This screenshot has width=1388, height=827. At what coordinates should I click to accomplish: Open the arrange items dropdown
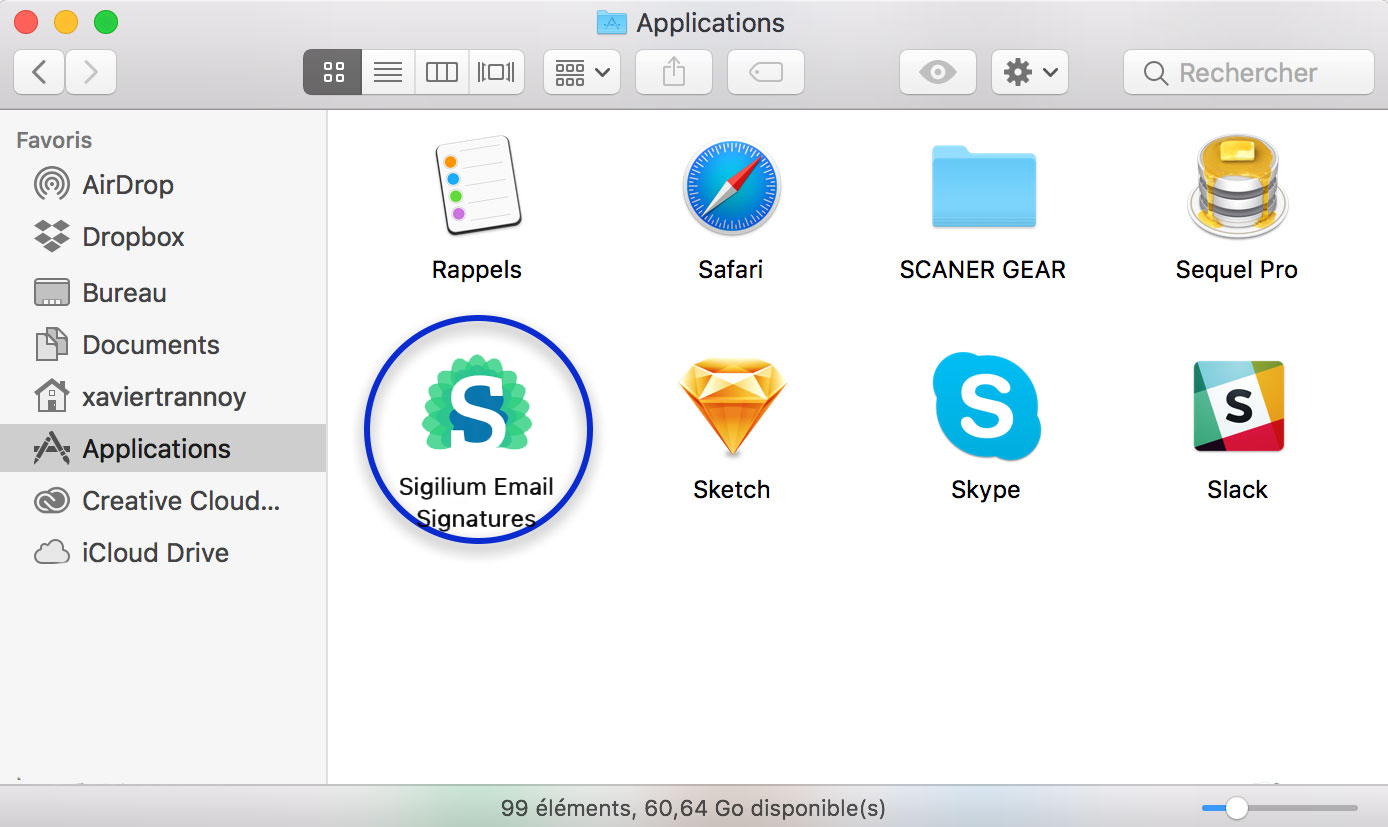[582, 72]
